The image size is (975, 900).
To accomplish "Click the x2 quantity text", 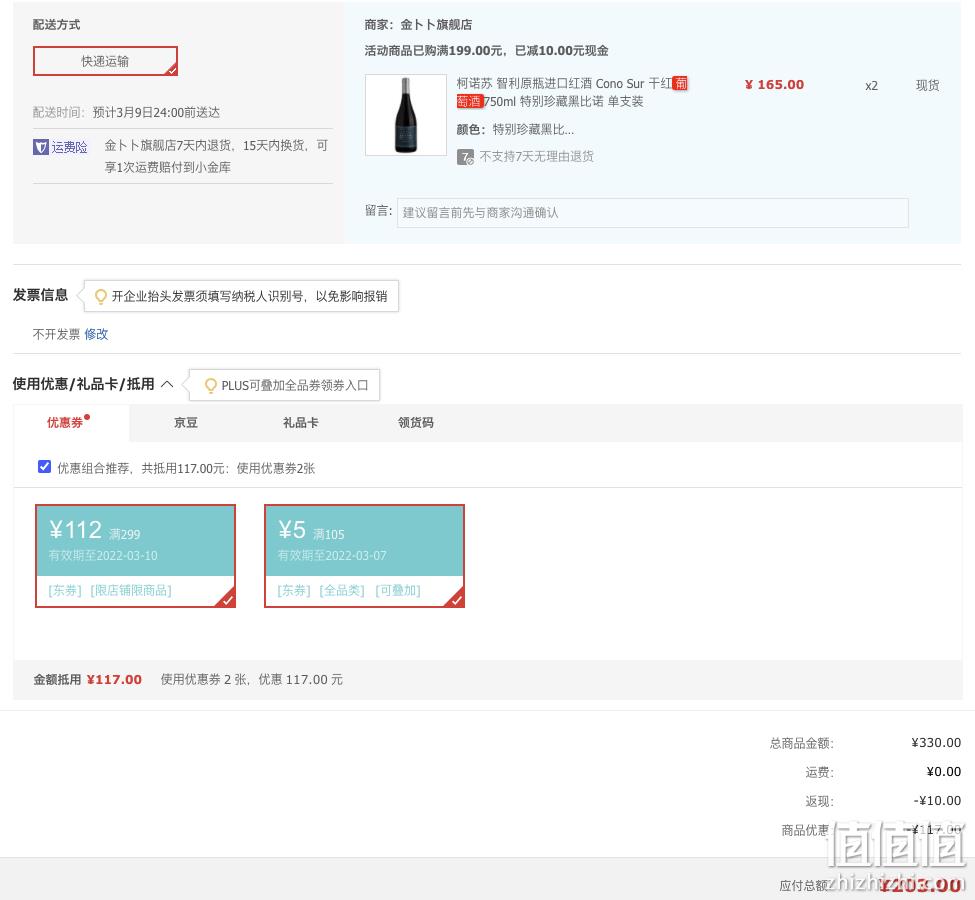I will pos(871,86).
